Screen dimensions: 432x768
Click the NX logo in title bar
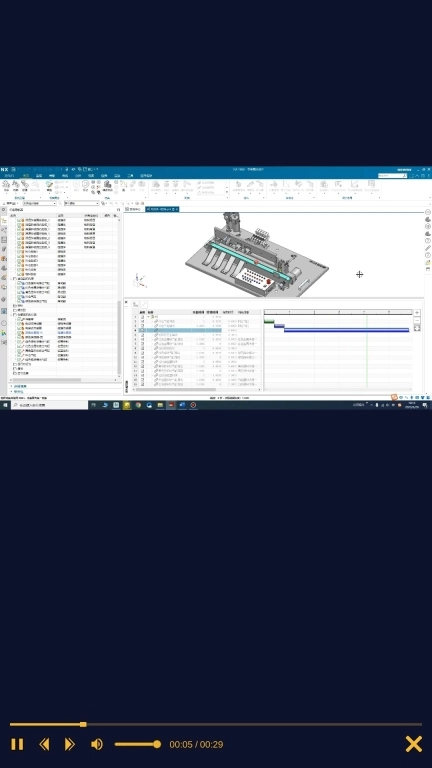(x=4, y=169)
